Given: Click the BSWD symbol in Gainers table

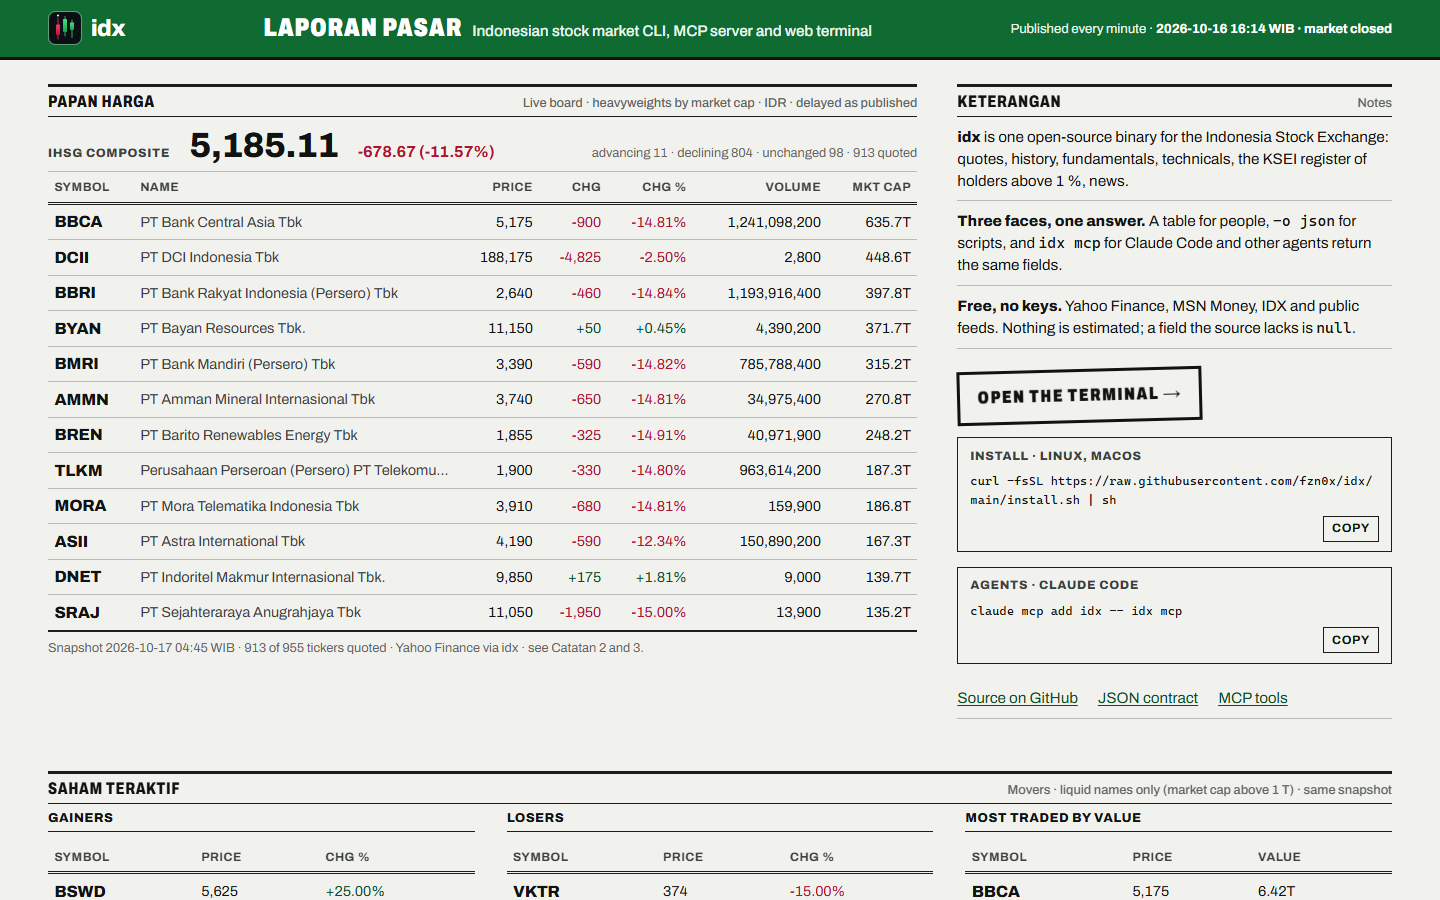Looking at the screenshot, I should tap(80, 891).
